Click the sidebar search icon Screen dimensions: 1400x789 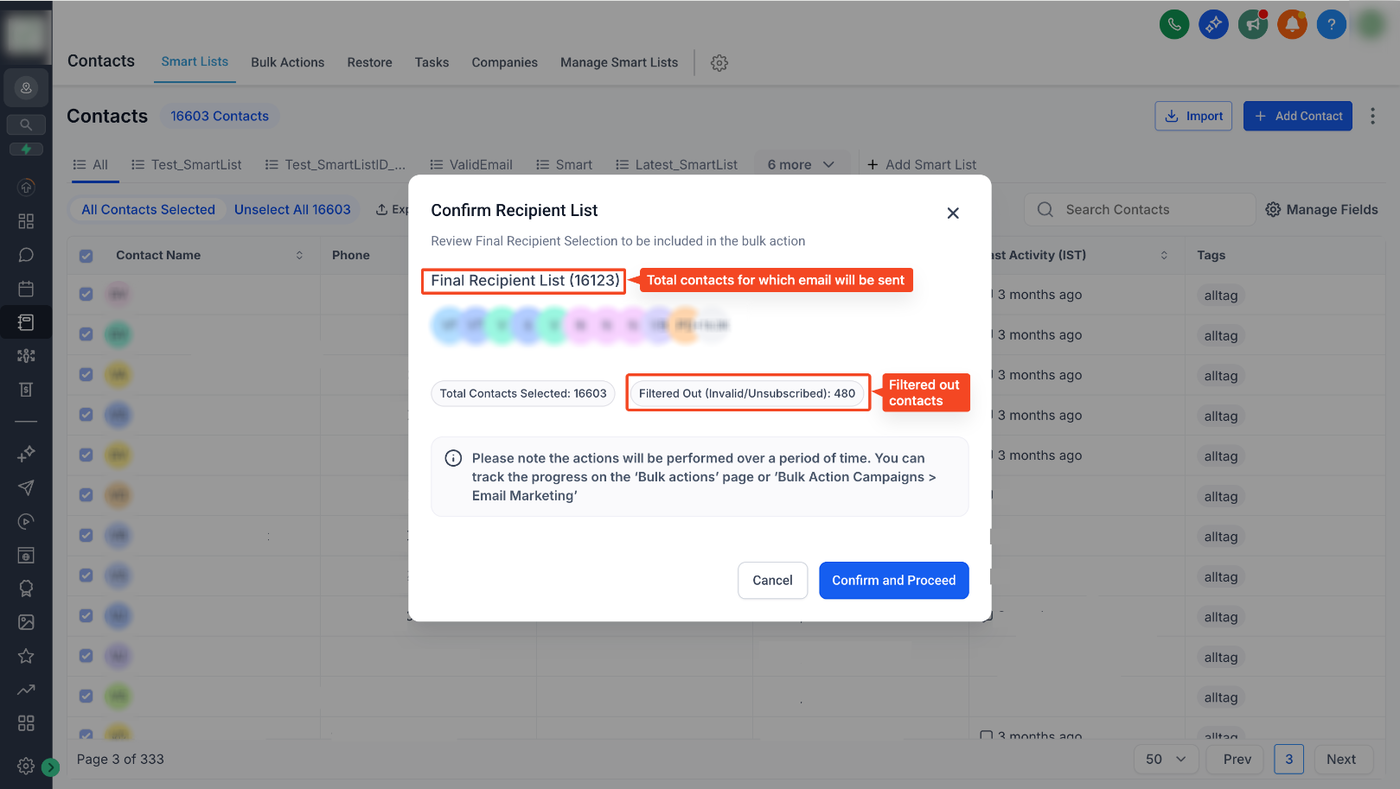click(26, 125)
